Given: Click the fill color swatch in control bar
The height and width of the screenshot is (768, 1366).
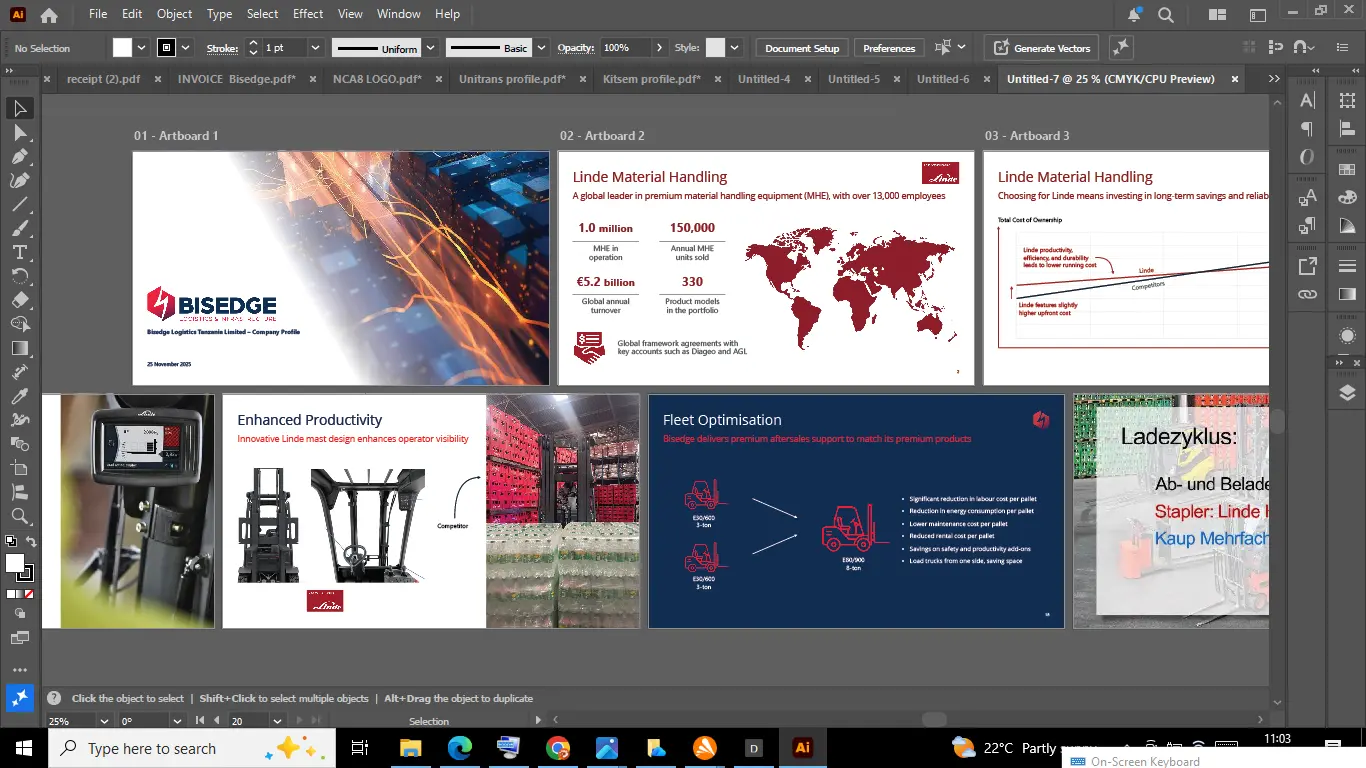Looking at the screenshot, I should point(123,48).
